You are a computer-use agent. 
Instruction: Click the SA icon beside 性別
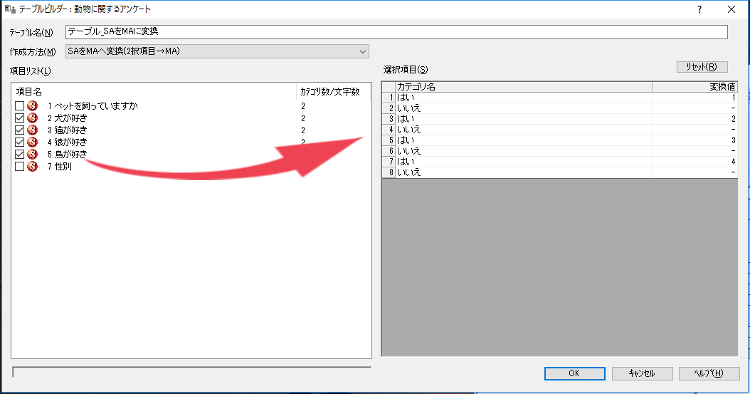click(x=33, y=166)
